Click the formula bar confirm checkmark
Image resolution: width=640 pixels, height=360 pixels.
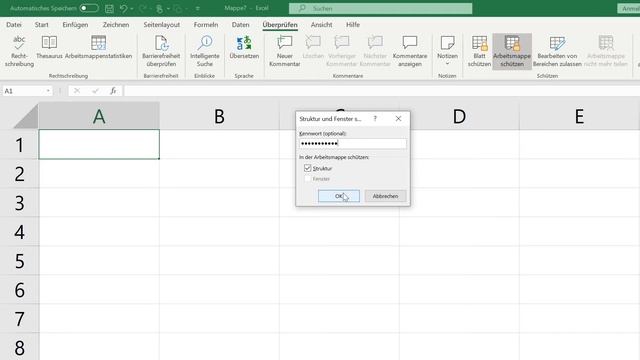tap(95, 91)
